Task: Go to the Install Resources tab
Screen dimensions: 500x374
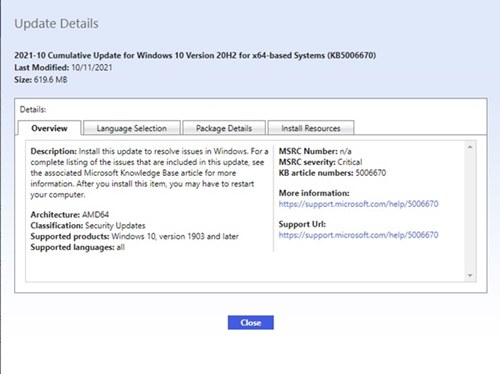Action: (311, 128)
